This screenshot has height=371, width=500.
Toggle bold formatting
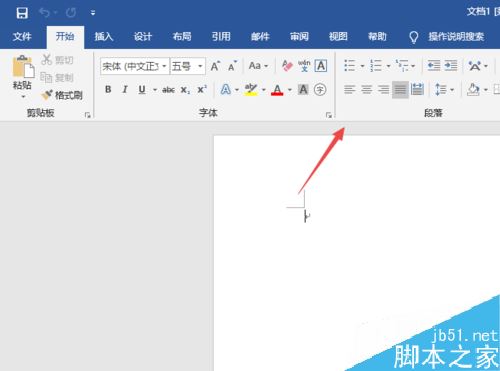(x=108, y=89)
